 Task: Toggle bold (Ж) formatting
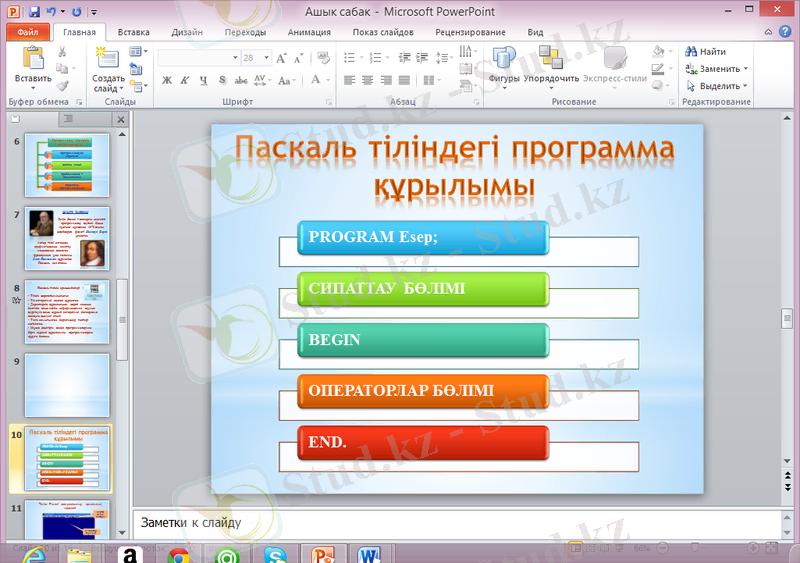pos(167,80)
